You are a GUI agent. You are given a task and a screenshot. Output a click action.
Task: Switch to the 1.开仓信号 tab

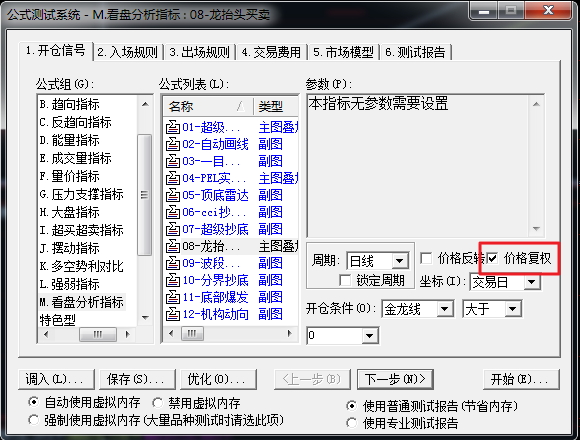point(55,50)
